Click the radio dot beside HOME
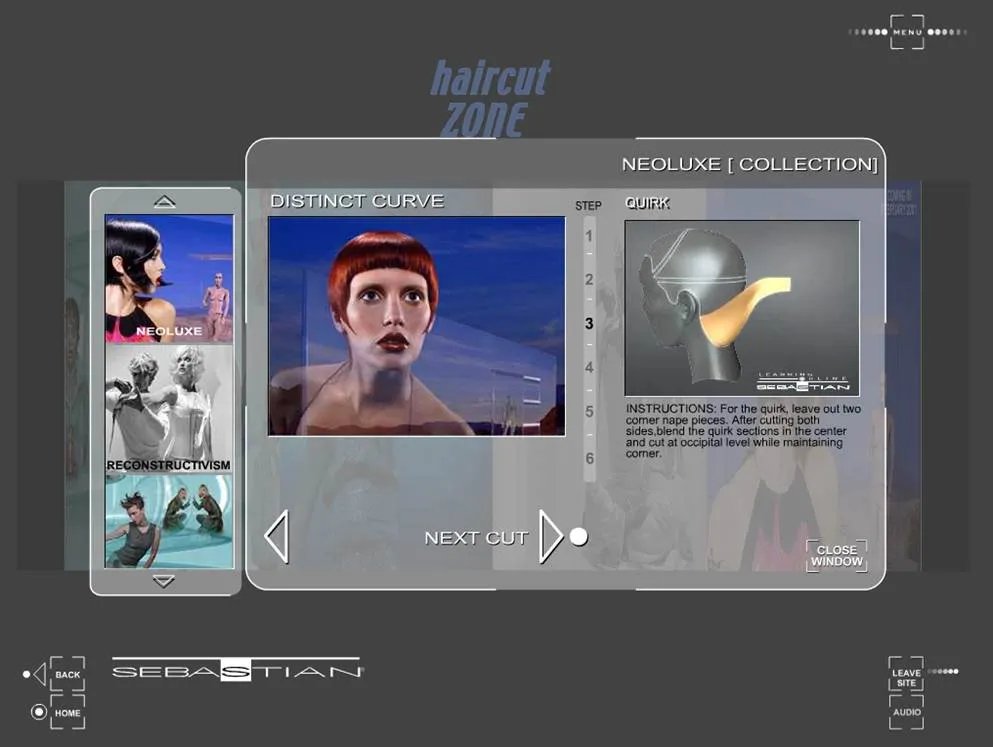This screenshot has height=747, width=993. pyautogui.click(x=38, y=713)
